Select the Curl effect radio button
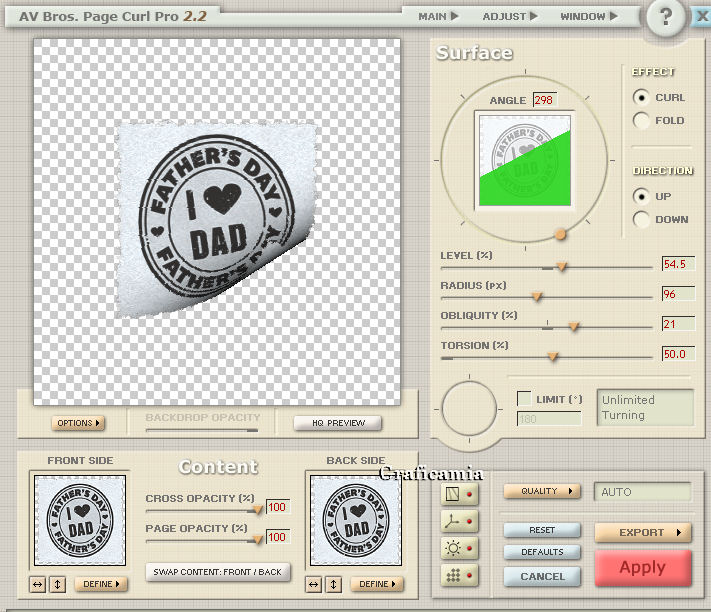The width and height of the screenshot is (711, 612). [641, 97]
